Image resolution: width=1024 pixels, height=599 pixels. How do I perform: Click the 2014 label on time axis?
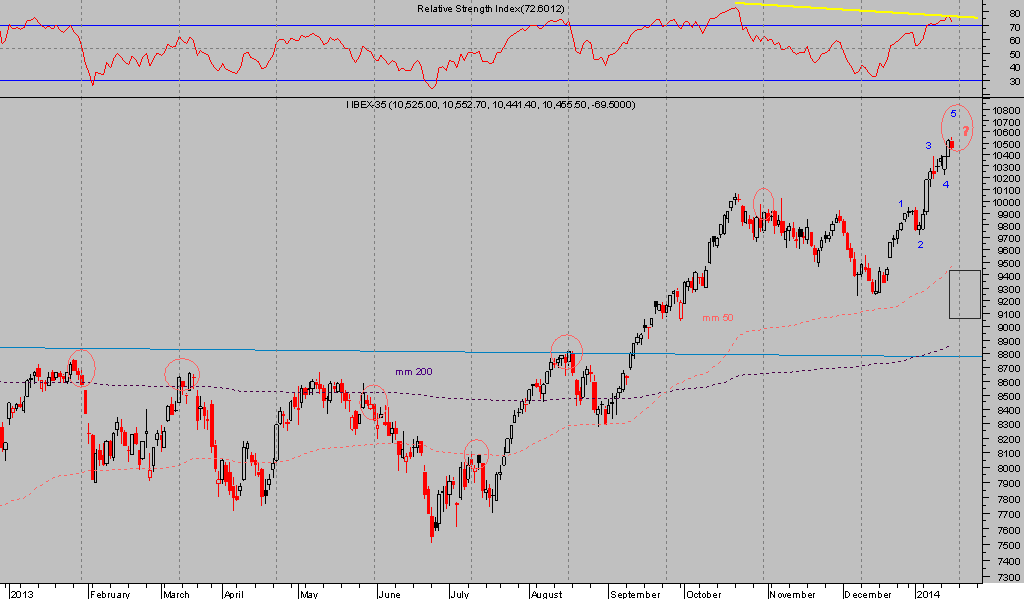click(929, 594)
